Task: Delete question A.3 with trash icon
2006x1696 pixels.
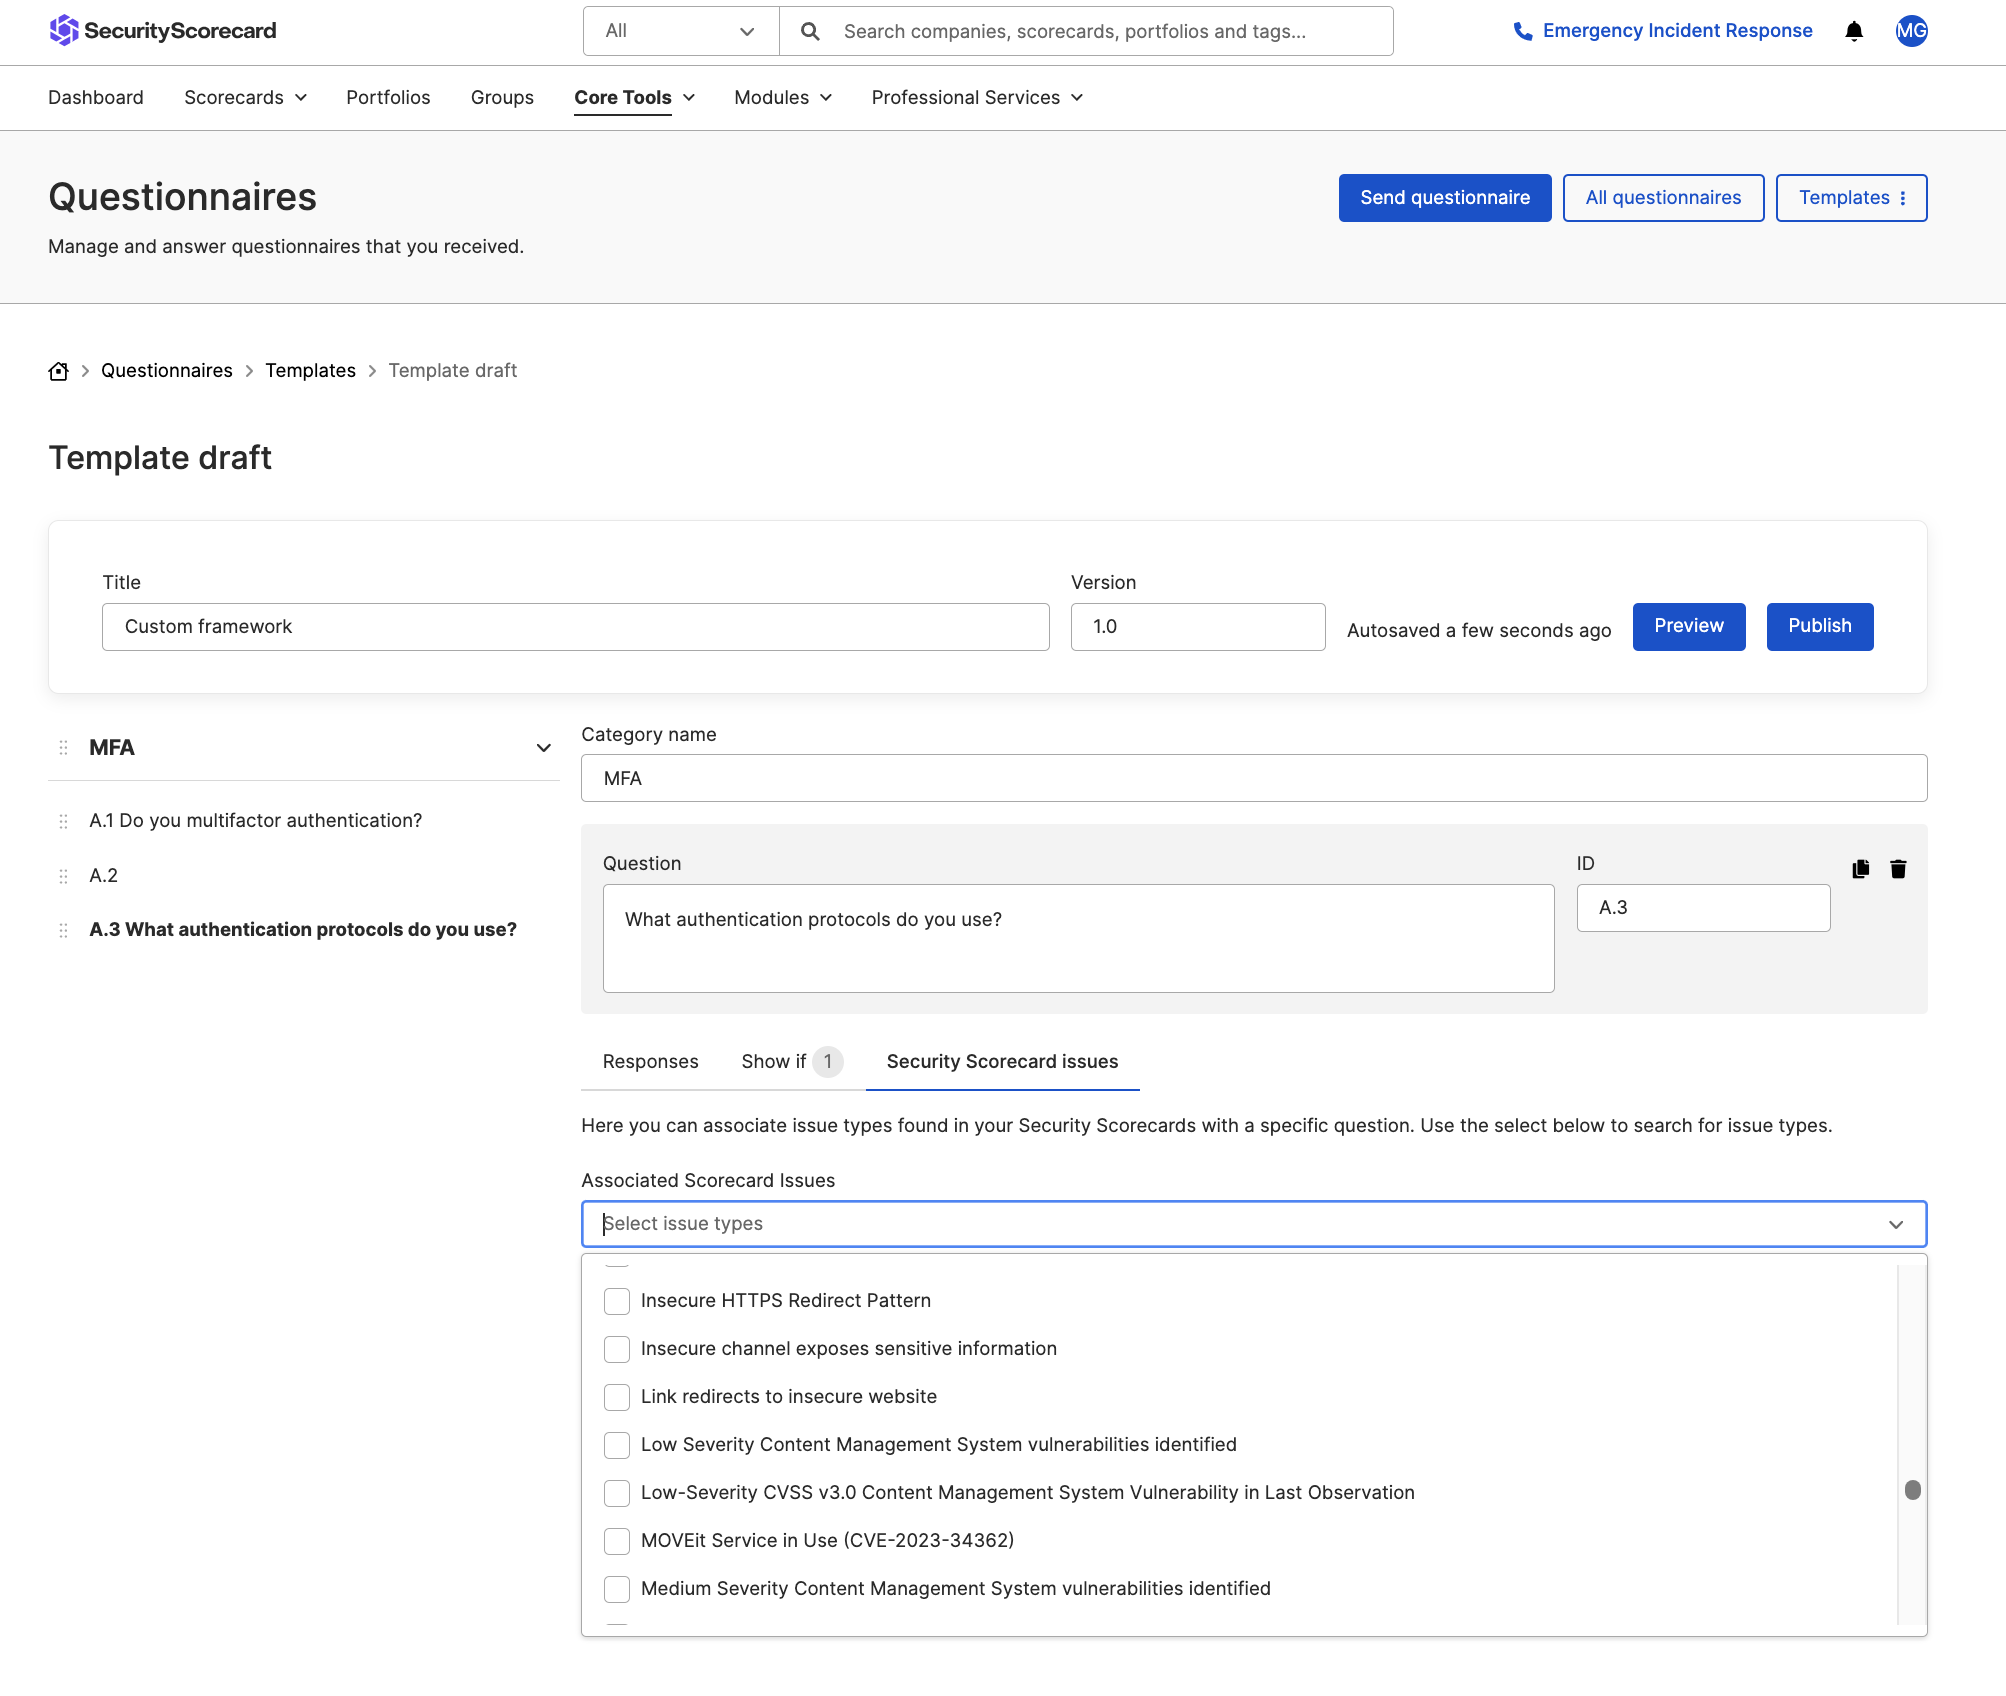Action: pyautogui.click(x=1898, y=869)
